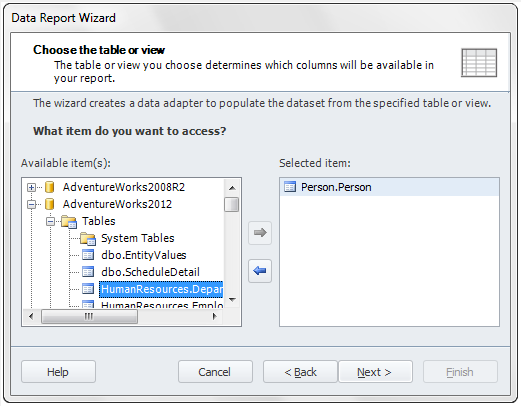Click the HumanResources.Depar table icon
This screenshot has width=521, height=406.
pos(88,289)
